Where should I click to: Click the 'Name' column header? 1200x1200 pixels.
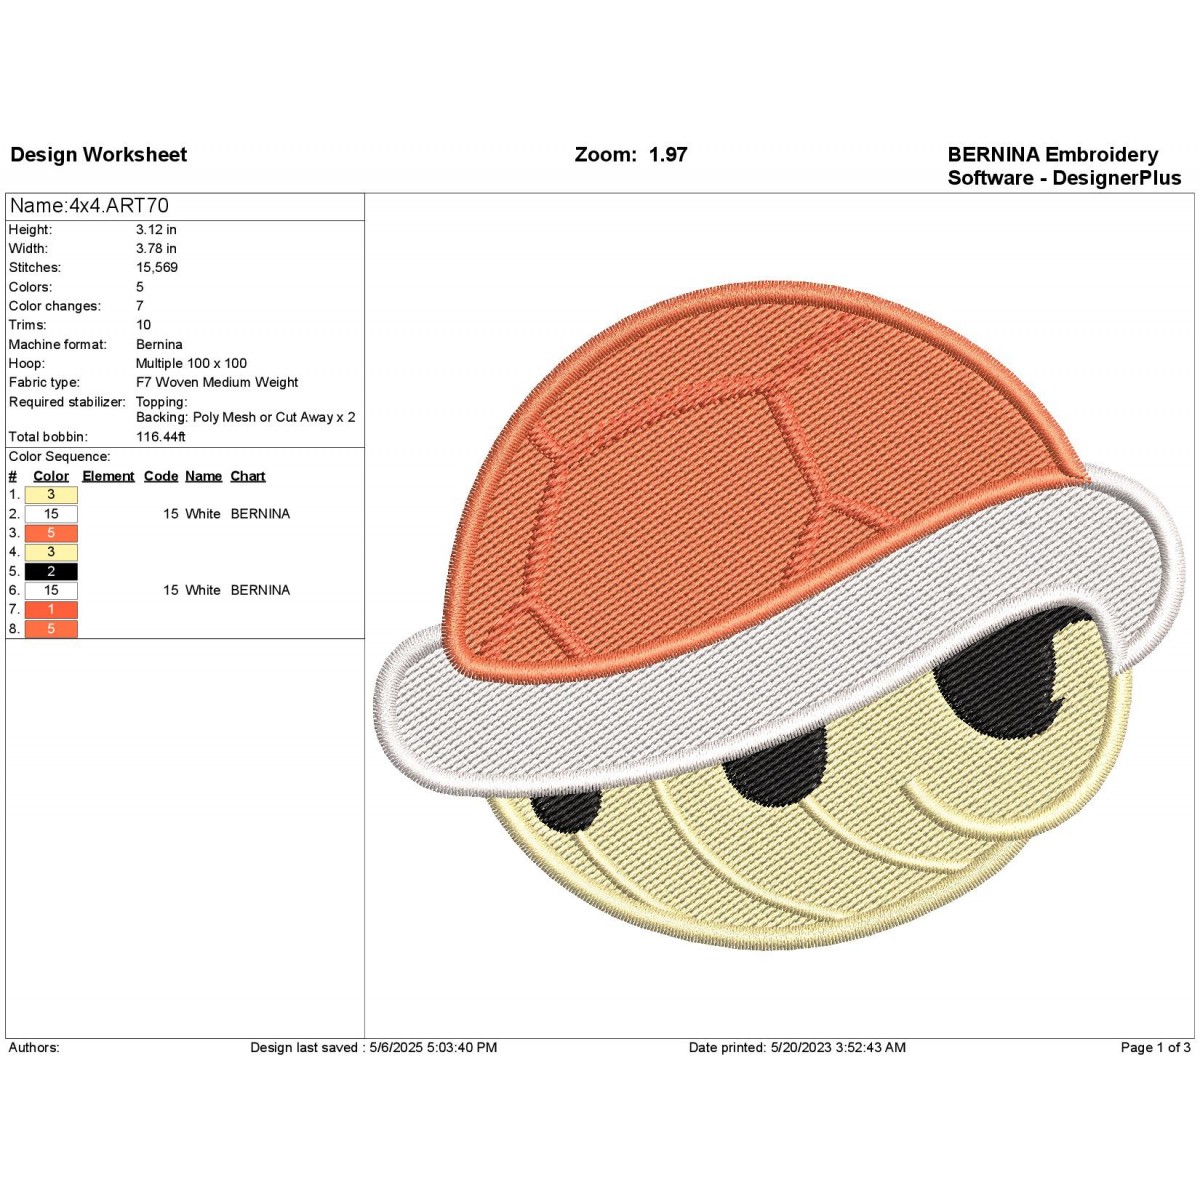tap(204, 477)
